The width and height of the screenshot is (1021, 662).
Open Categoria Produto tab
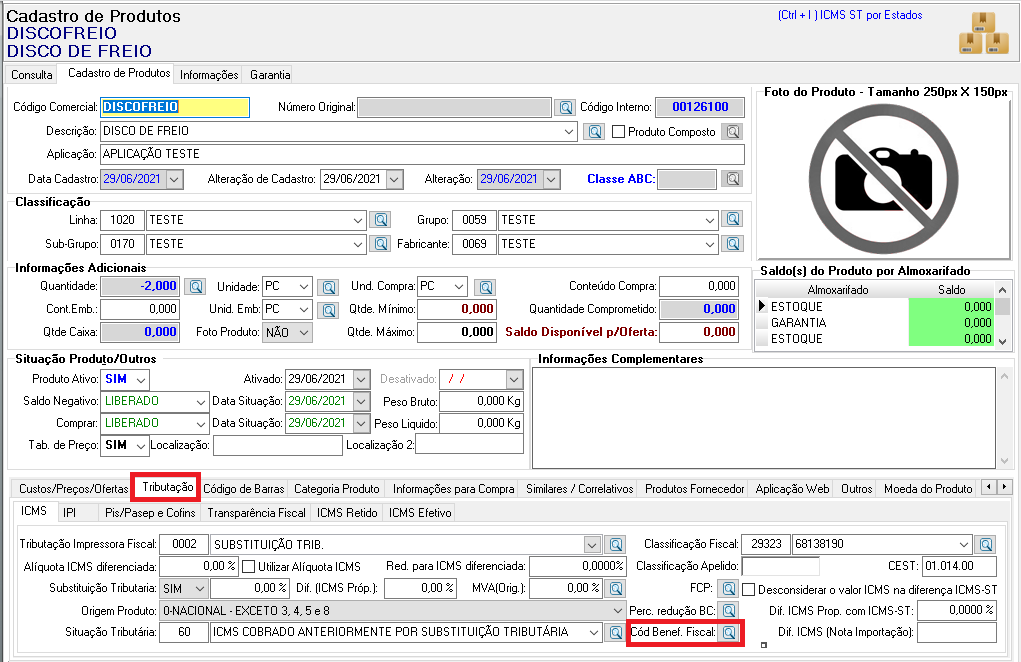[x=337, y=489]
